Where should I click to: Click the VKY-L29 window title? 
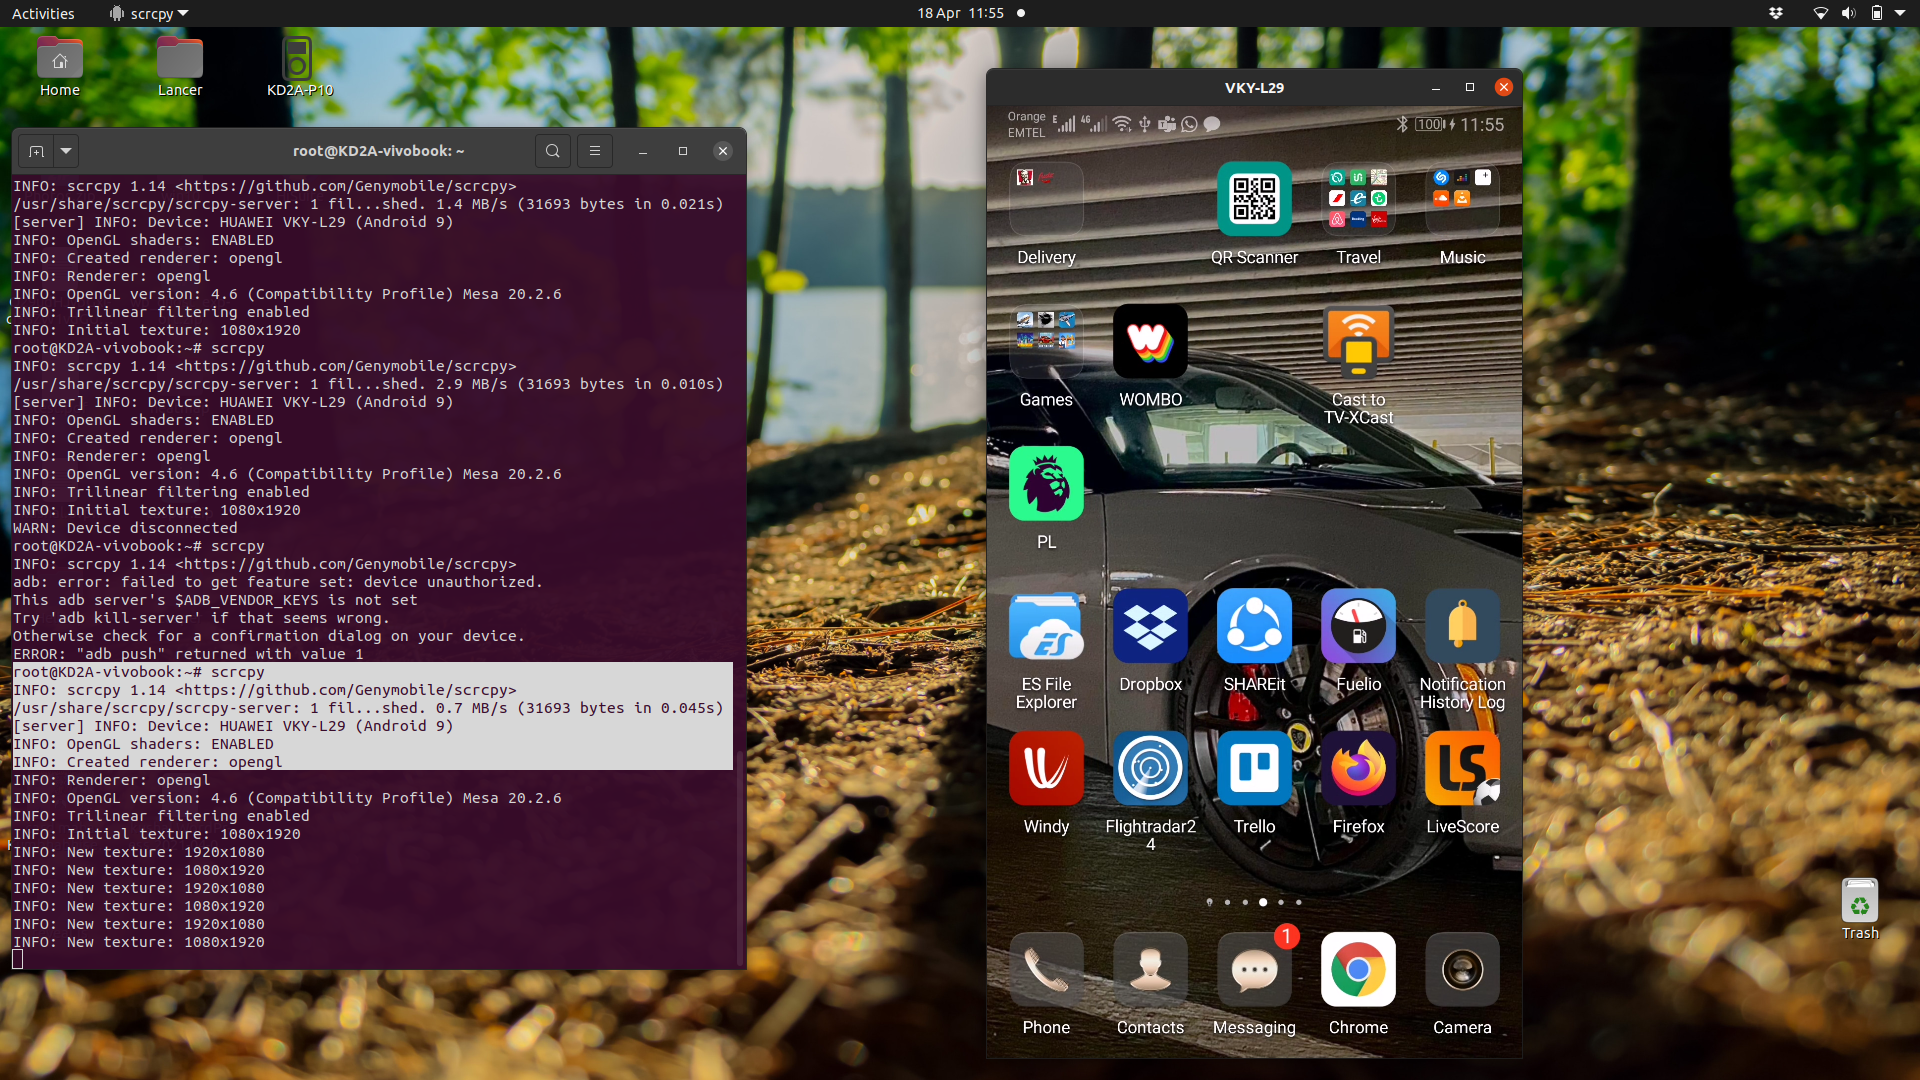click(x=1254, y=88)
